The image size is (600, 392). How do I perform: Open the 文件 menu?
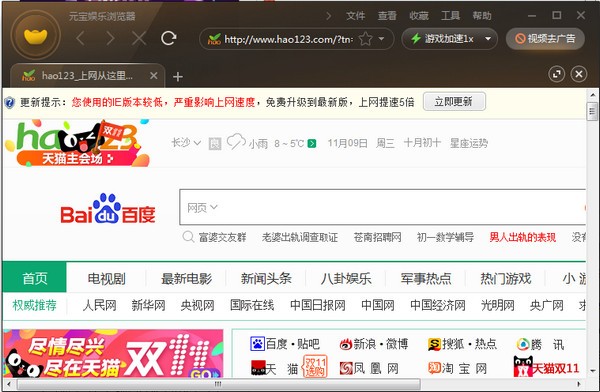tap(355, 16)
